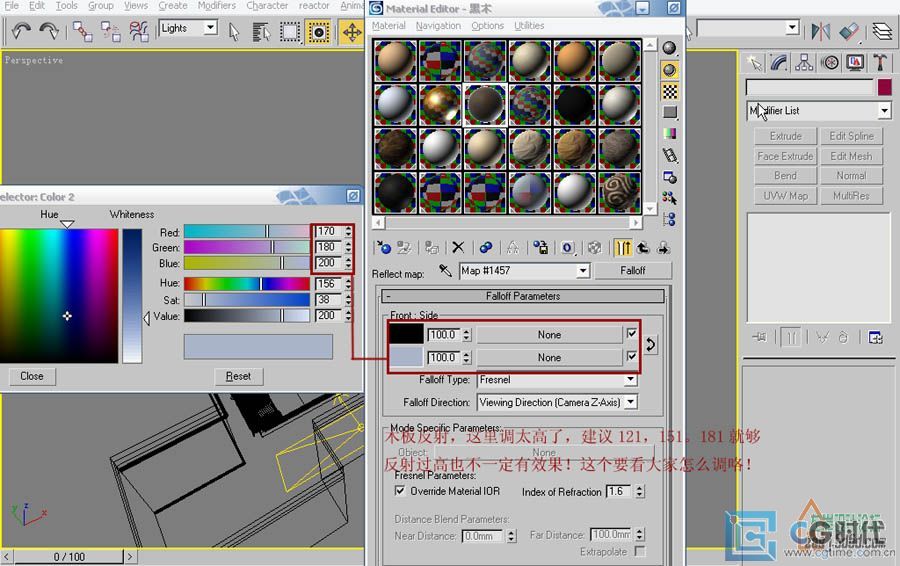Toggle the Extrapolate checkbox
900x566 pixels.
[640, 551]
